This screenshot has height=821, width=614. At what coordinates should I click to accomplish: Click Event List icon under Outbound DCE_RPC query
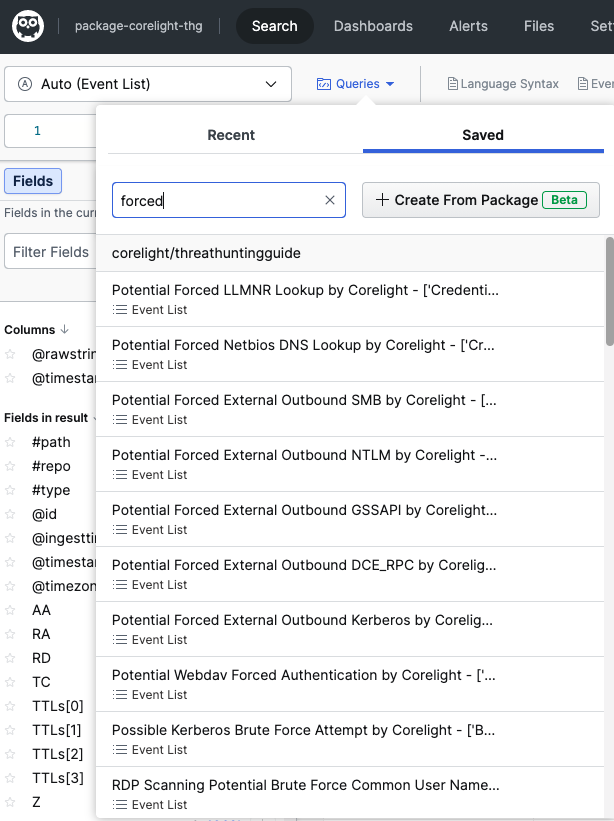click(120, 584)
